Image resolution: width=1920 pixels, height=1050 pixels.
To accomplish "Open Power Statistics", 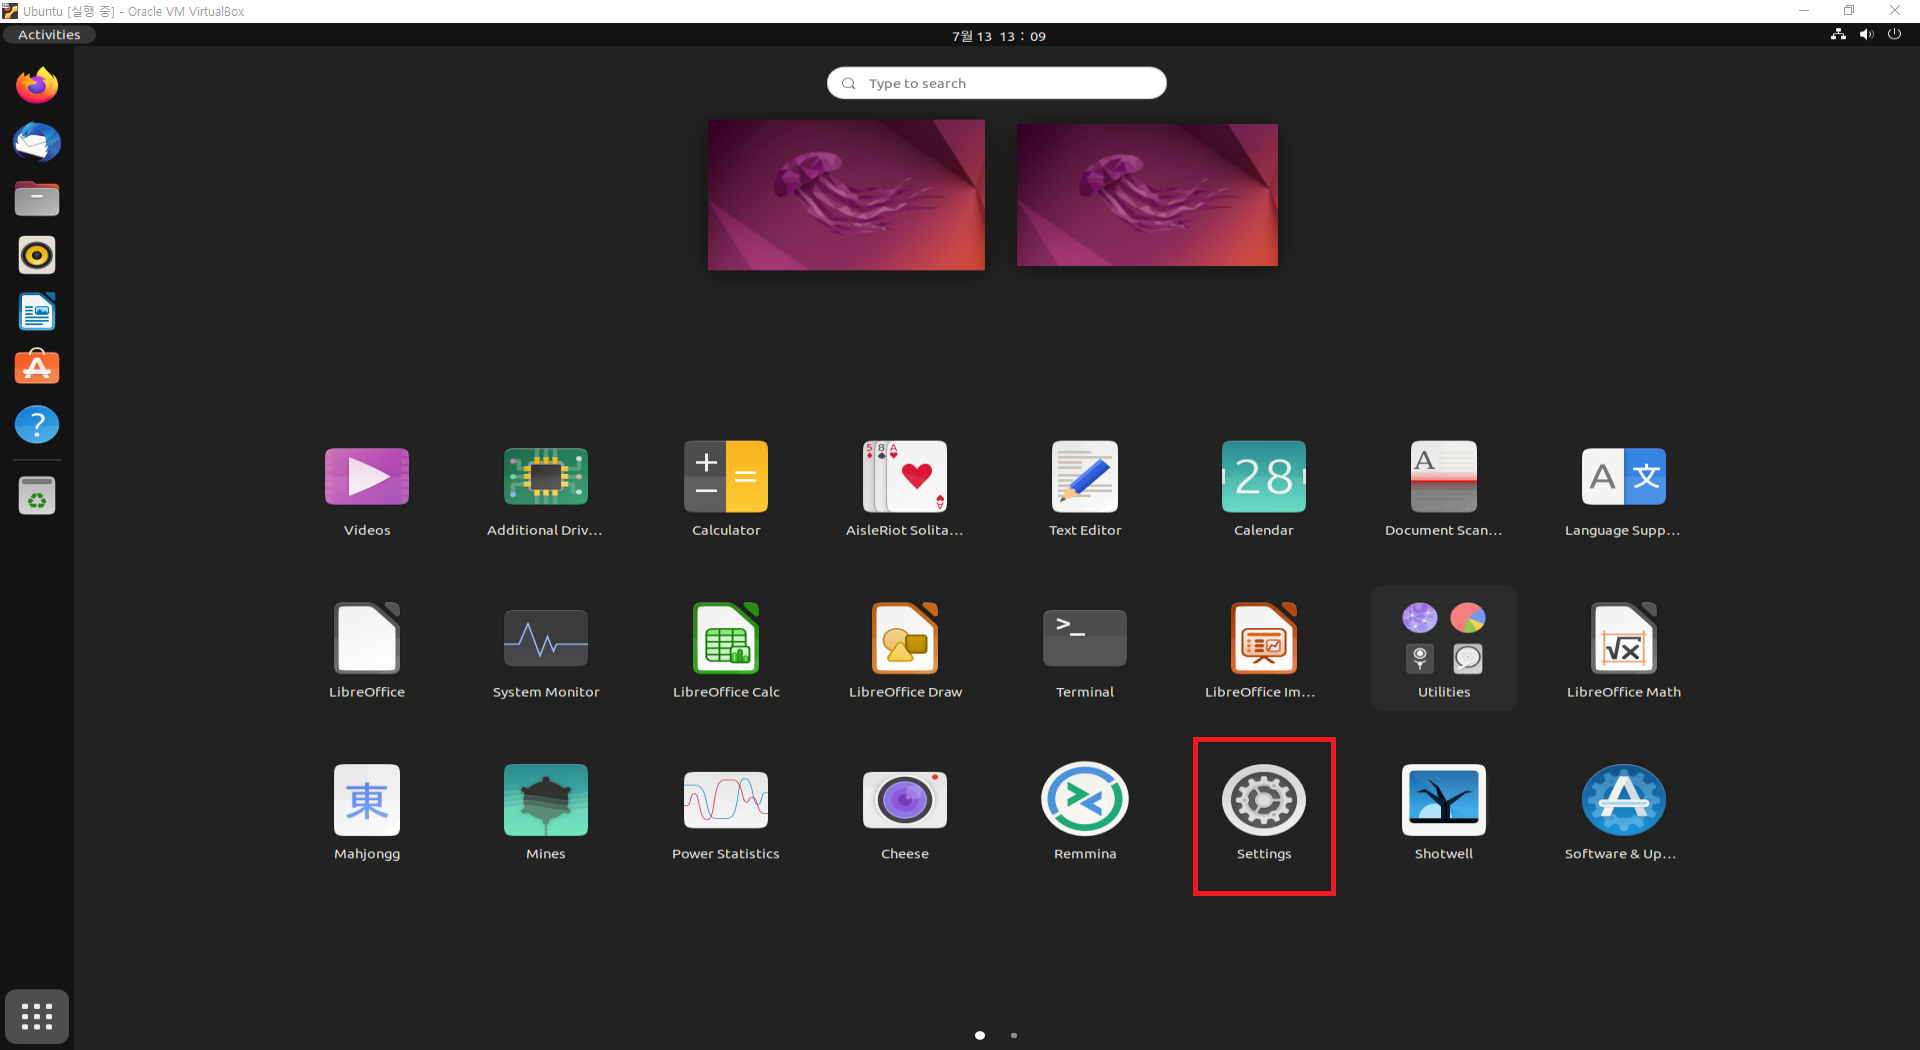I will pos(725,799).
